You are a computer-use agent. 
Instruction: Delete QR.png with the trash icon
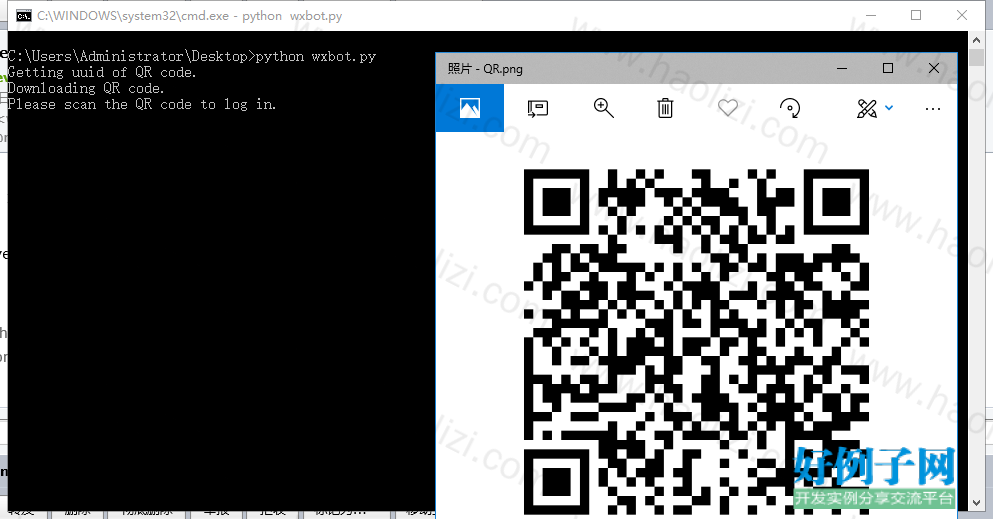click(x=665, y=108)
